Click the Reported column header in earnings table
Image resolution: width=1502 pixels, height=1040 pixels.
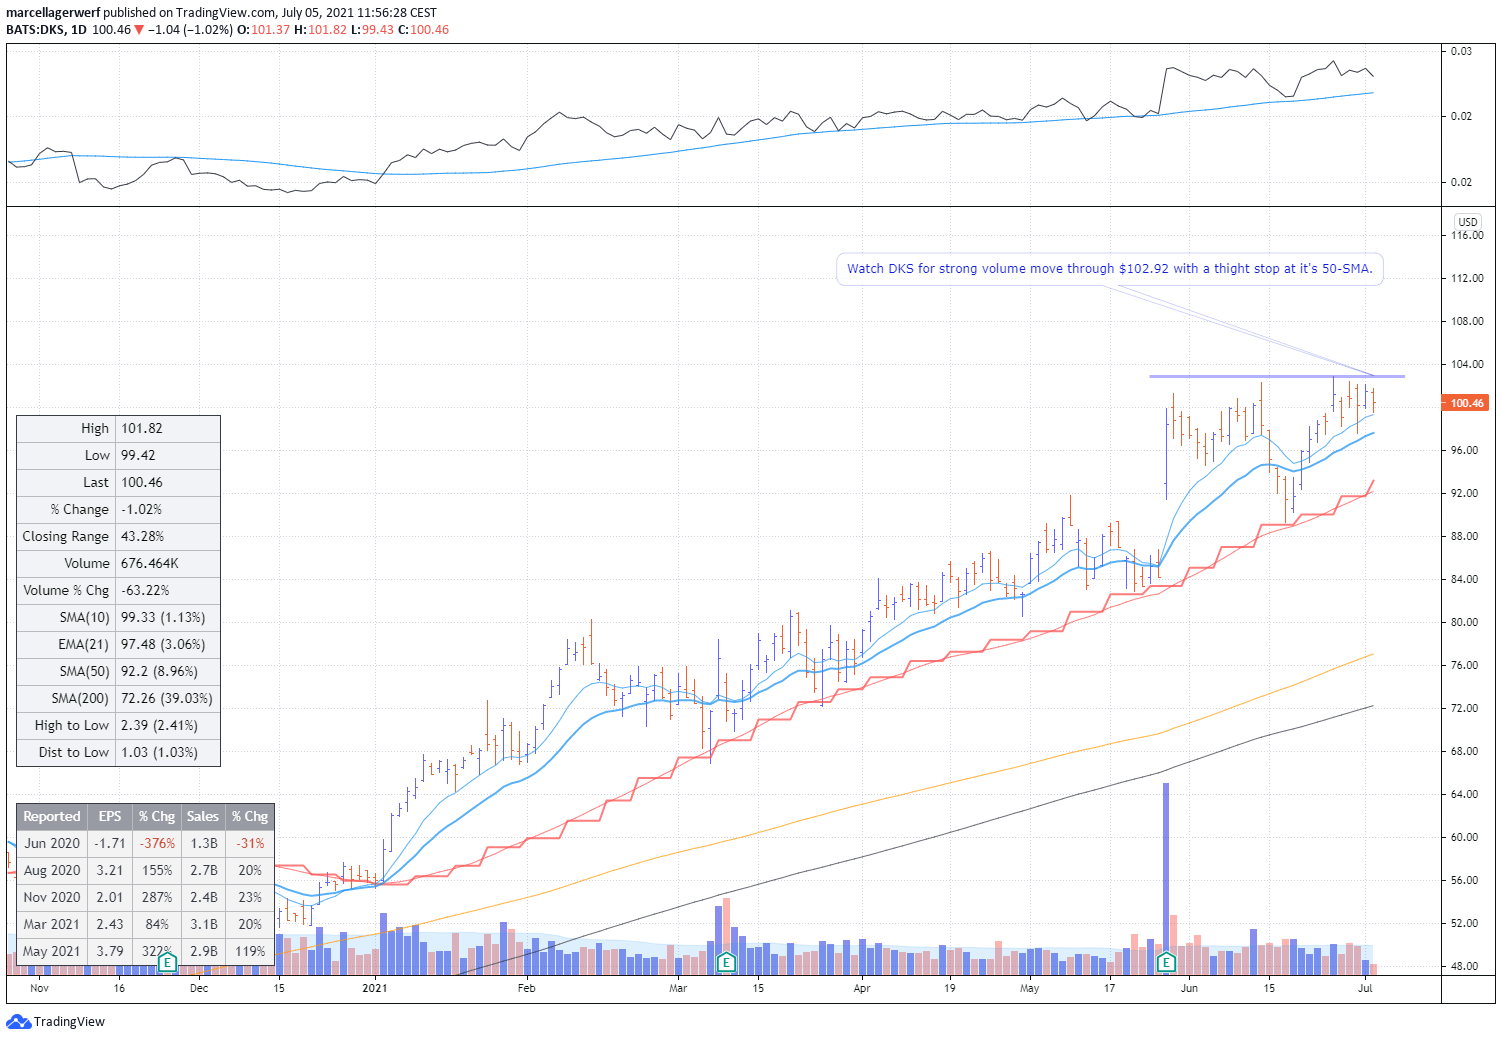[52, 816]
